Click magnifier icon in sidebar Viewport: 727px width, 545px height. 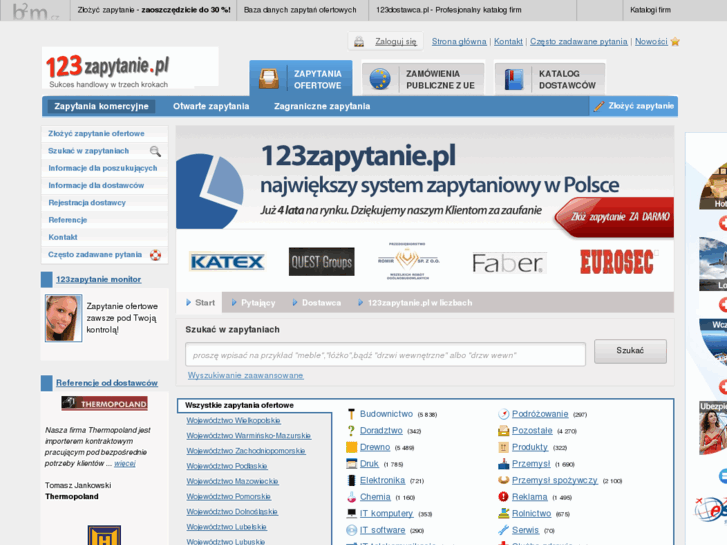(x=155, y=151)
